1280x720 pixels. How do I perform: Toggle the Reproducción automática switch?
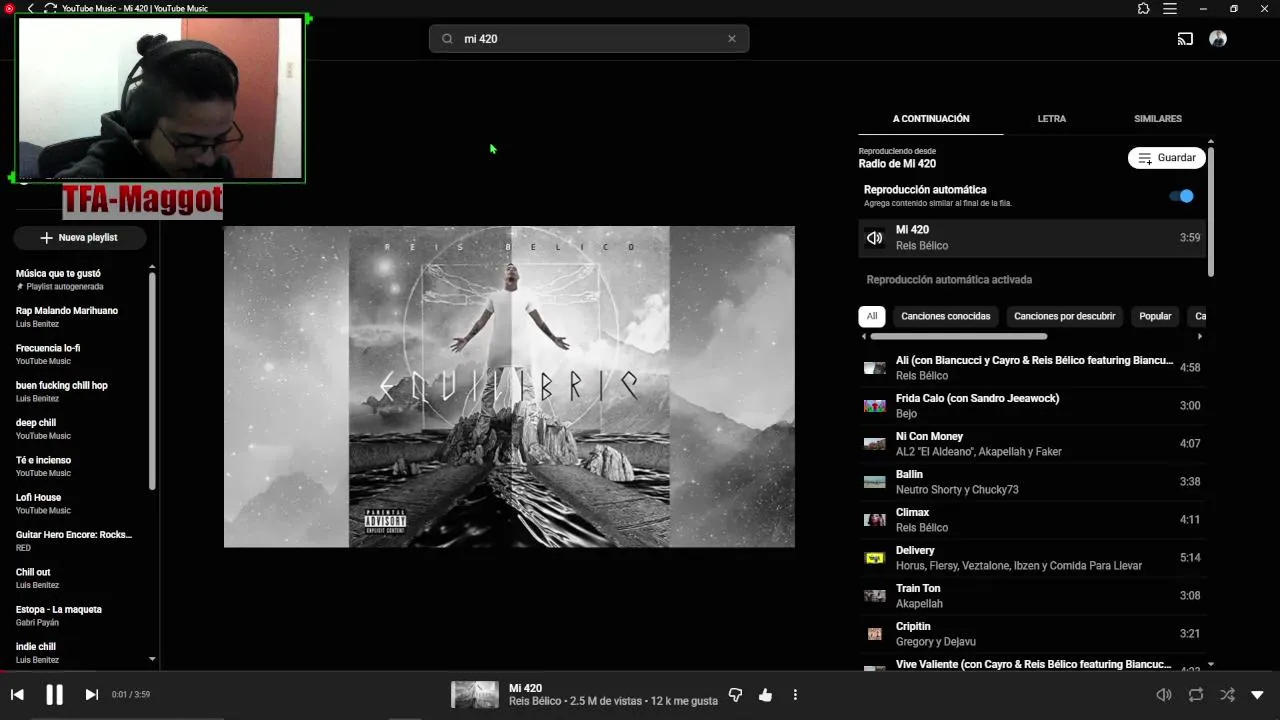[1182, 196]
